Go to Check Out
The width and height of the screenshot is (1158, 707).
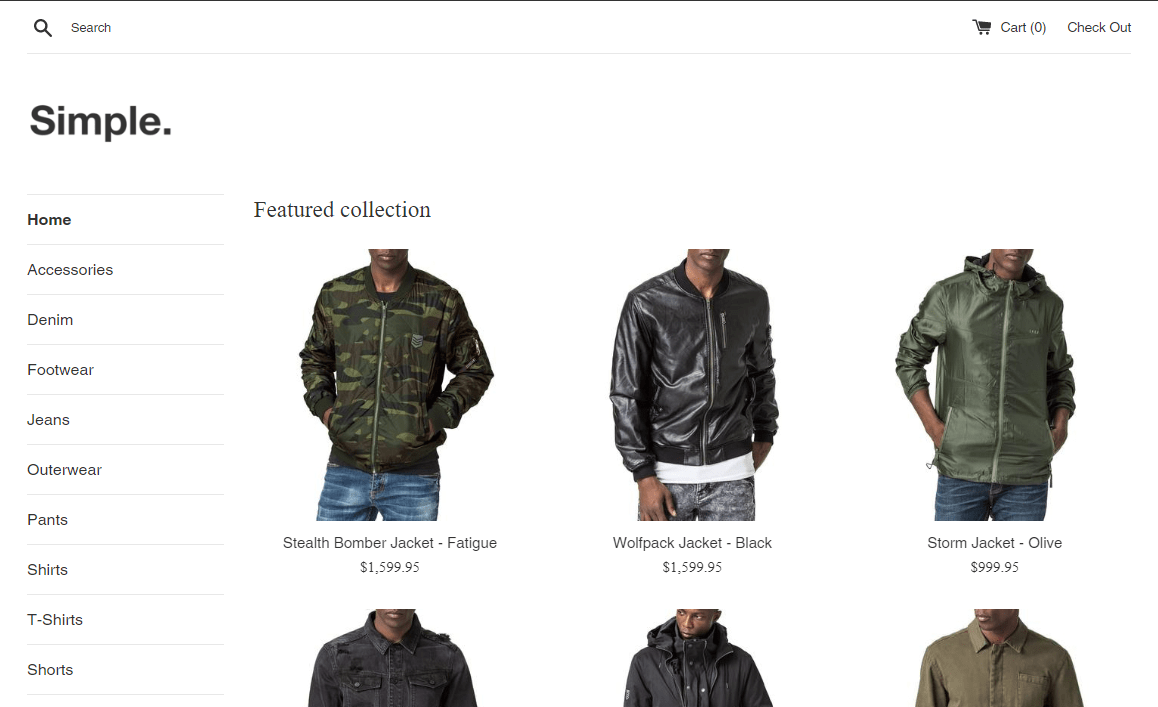[1099, 27]
